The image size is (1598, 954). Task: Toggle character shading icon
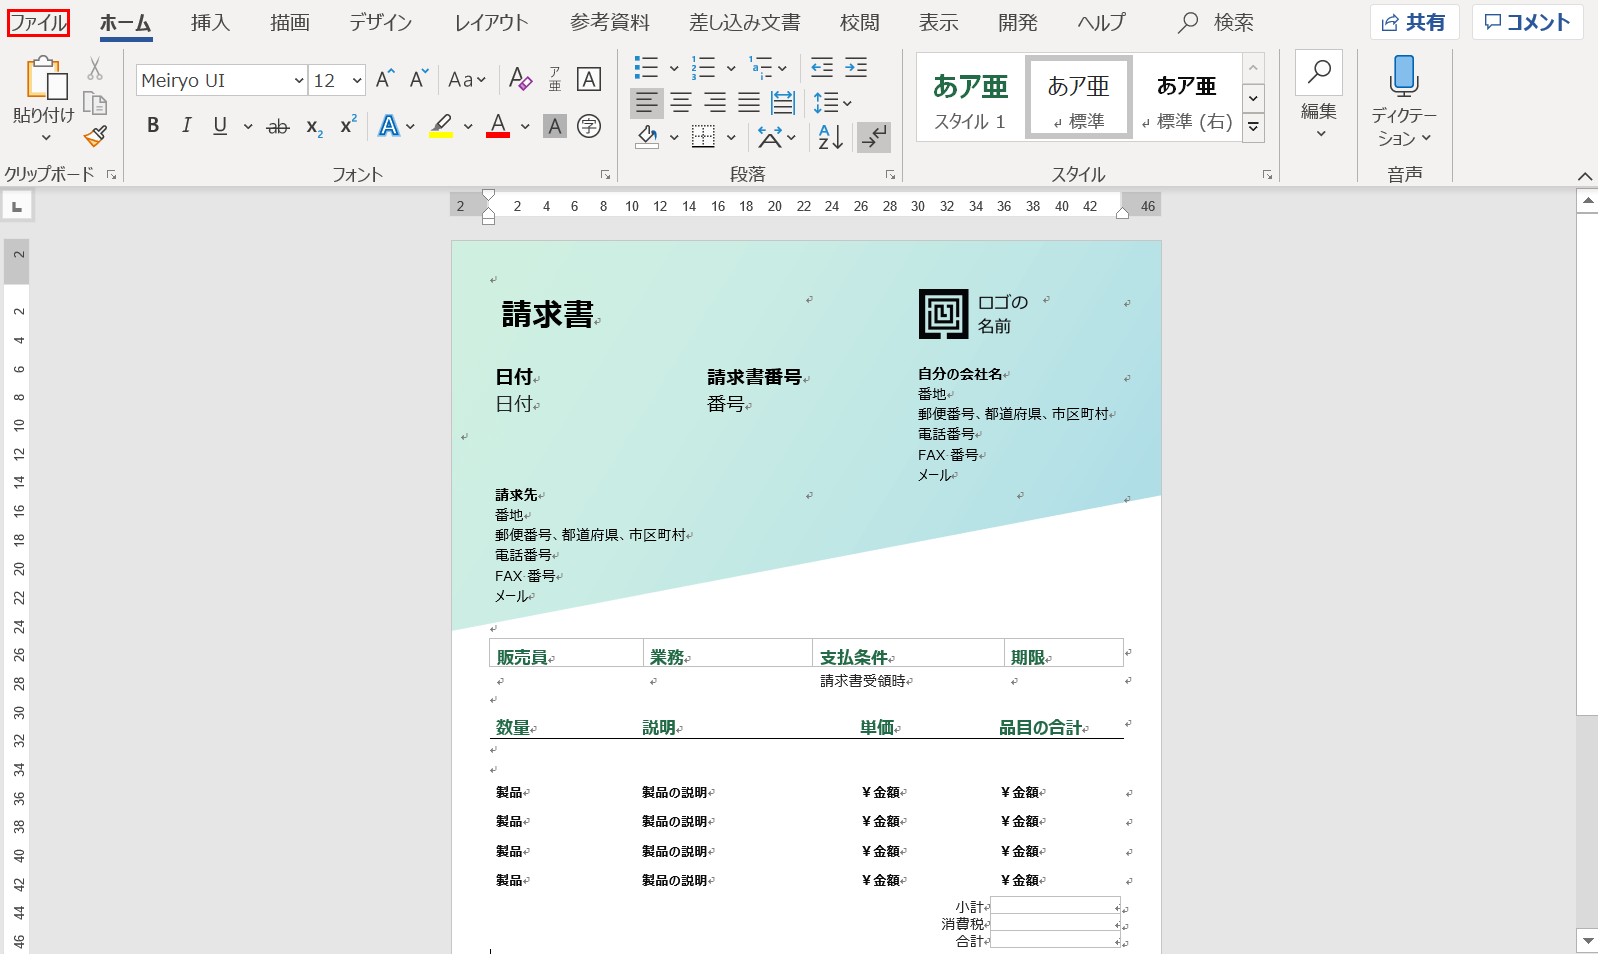click(555, 126)
